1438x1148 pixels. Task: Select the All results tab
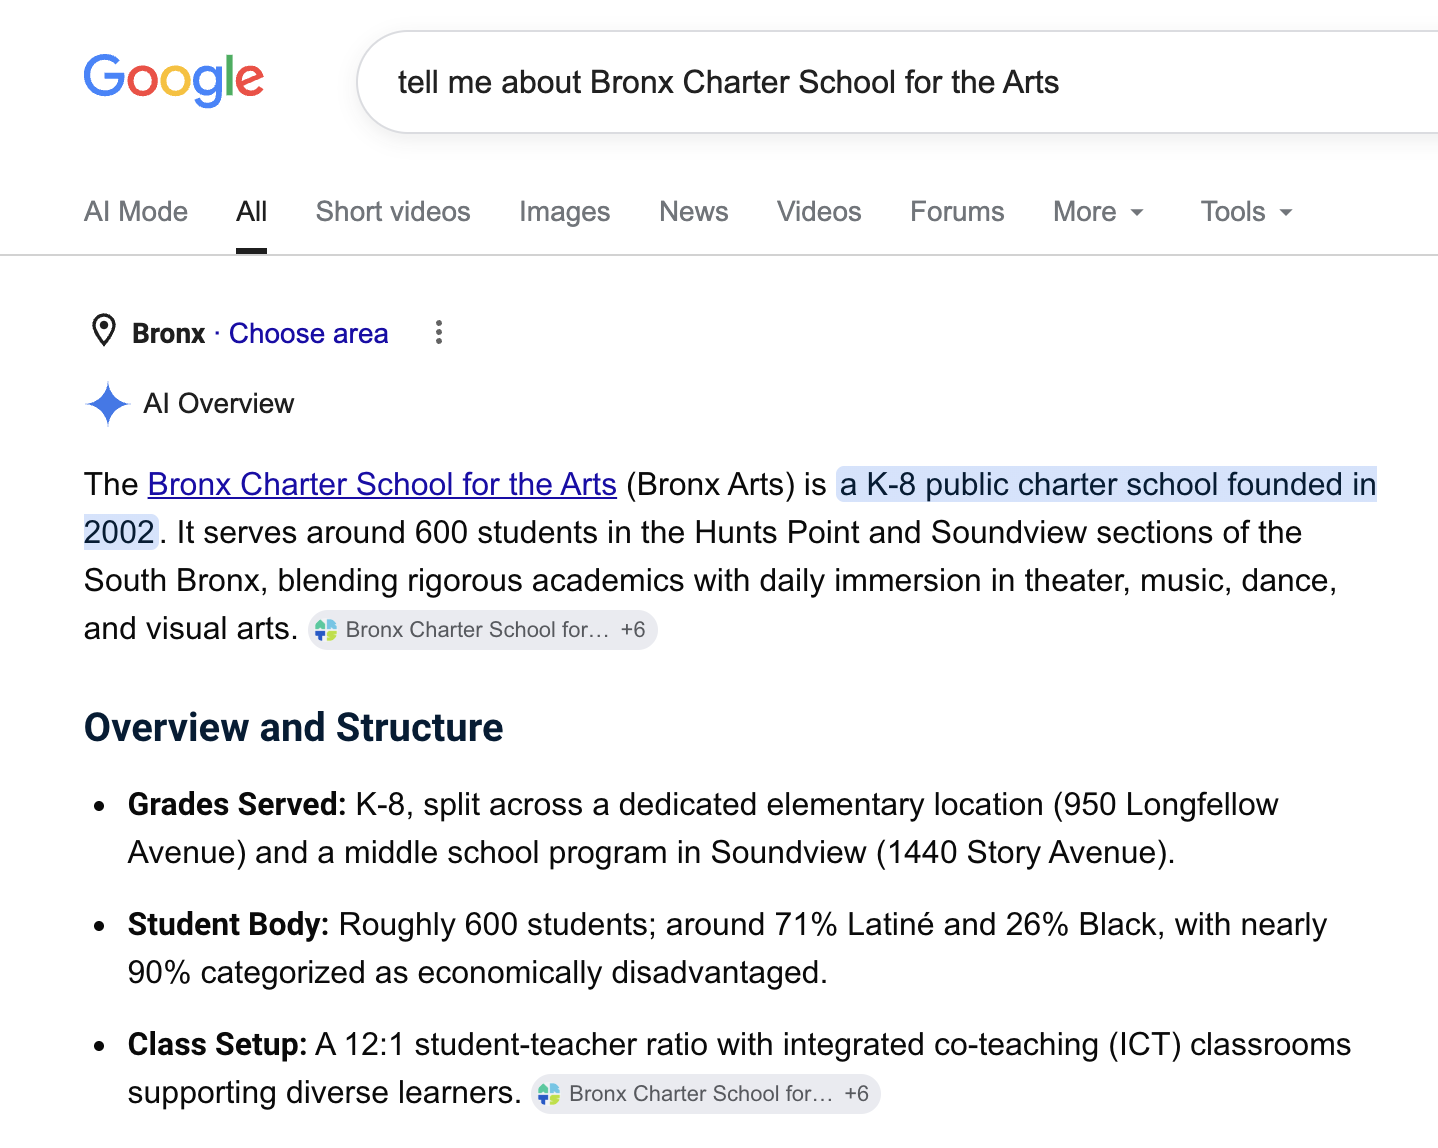pyautogui.click(x=251, y=212)
